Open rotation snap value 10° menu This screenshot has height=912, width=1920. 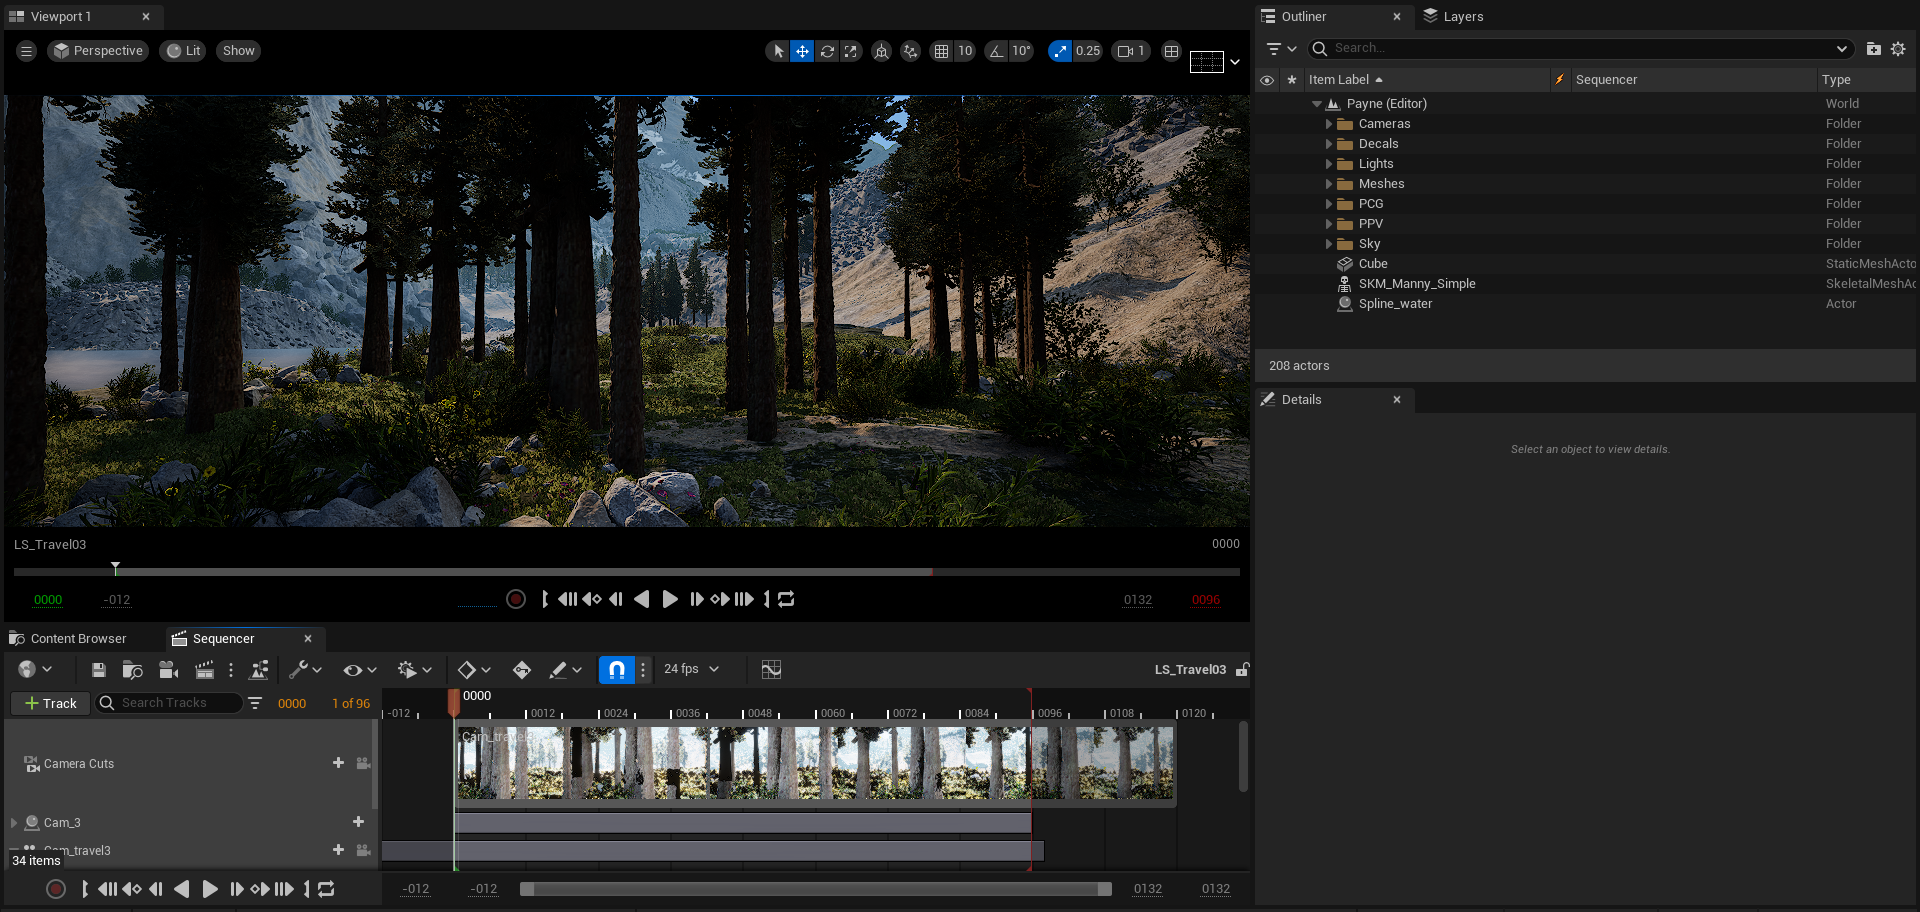tap(1021, 51)
